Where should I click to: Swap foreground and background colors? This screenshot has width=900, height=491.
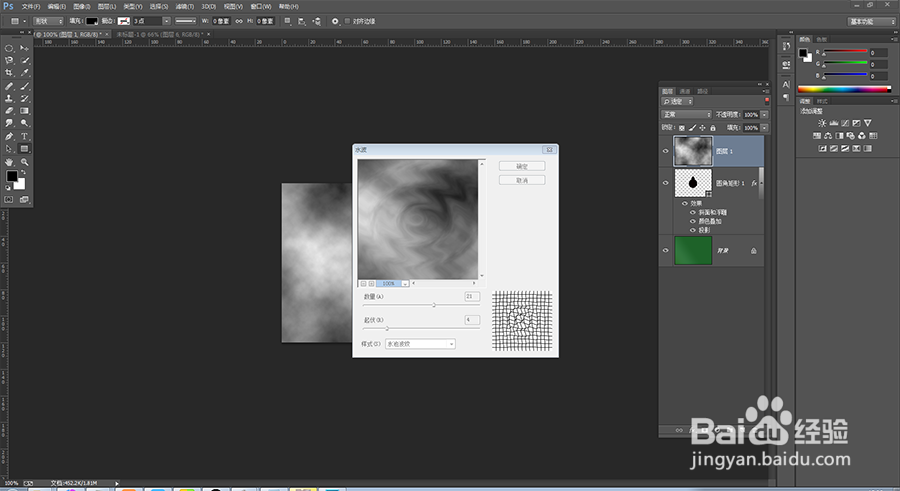coord(24,172)
